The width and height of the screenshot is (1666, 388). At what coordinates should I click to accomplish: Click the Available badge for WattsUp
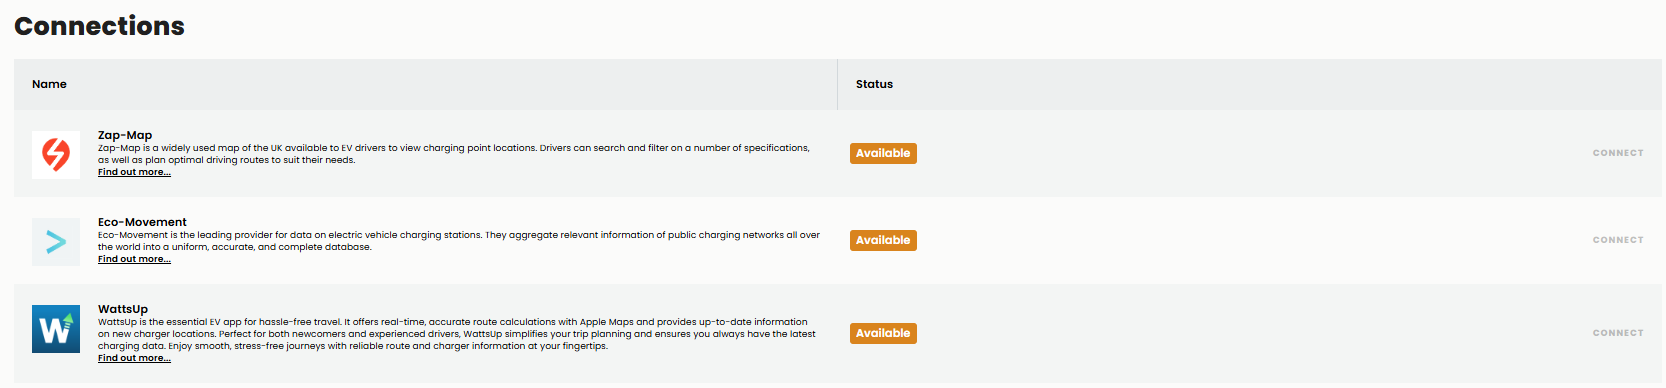tap(883, 333)
